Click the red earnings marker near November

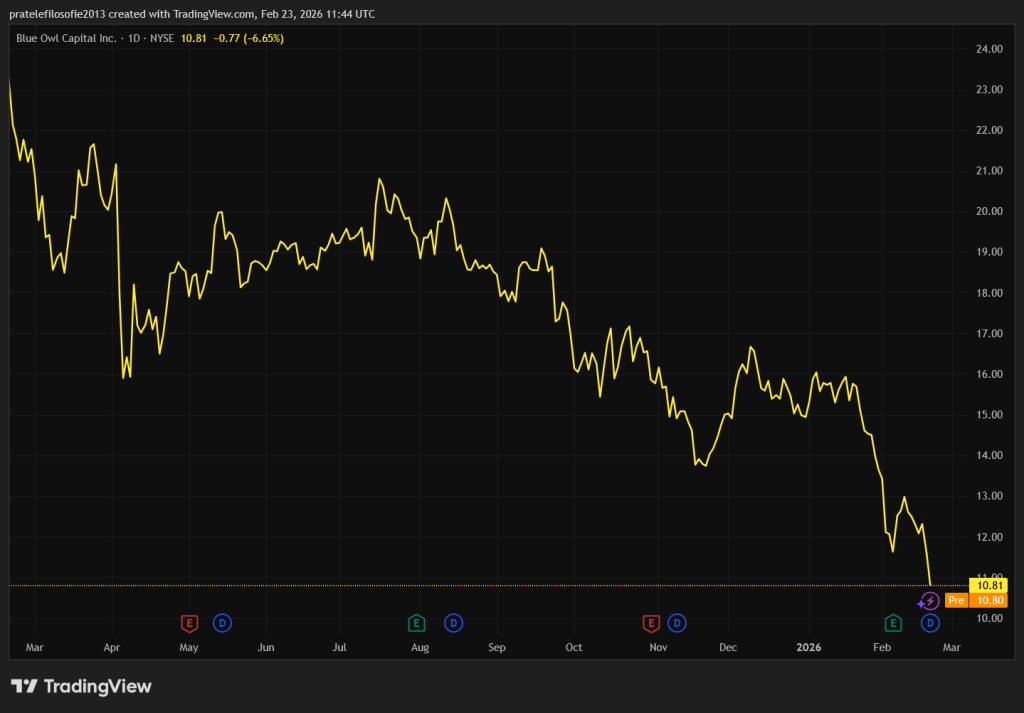651,623
